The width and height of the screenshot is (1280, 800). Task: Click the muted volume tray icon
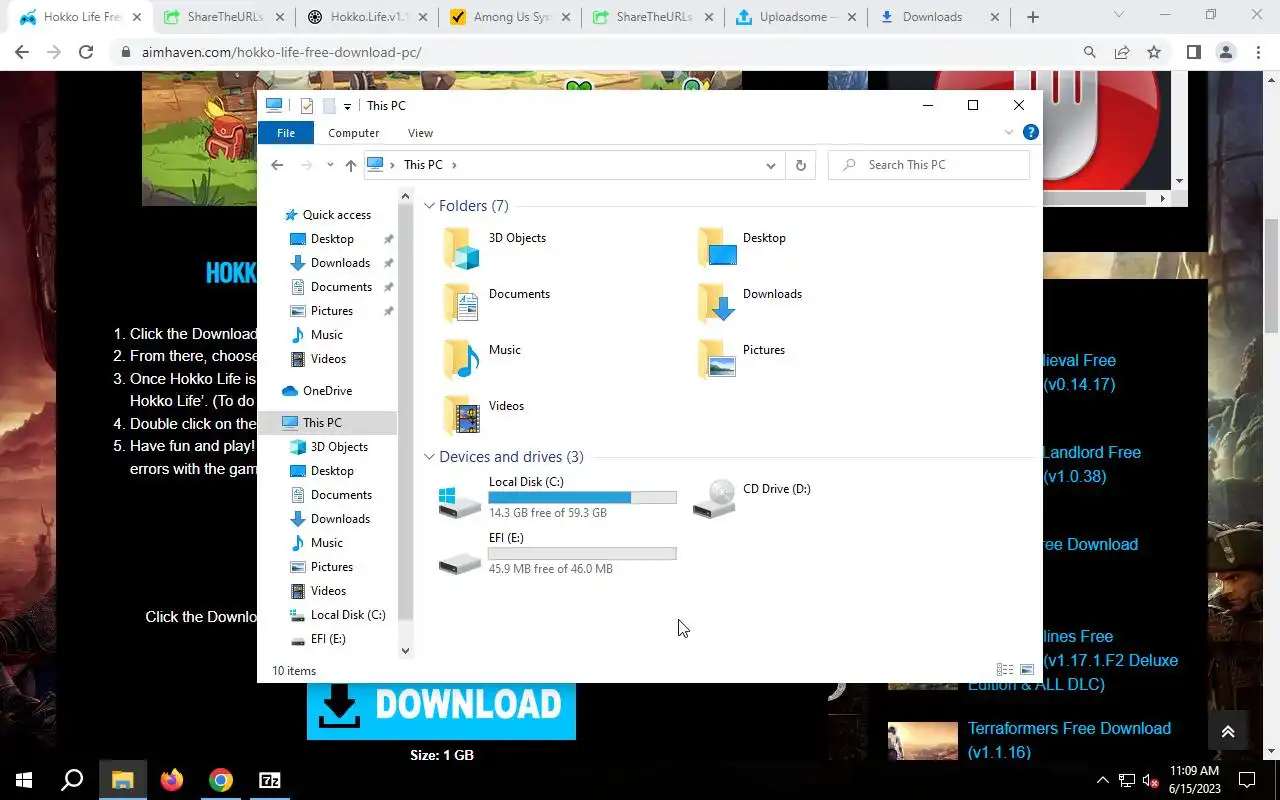point(1149,780)
